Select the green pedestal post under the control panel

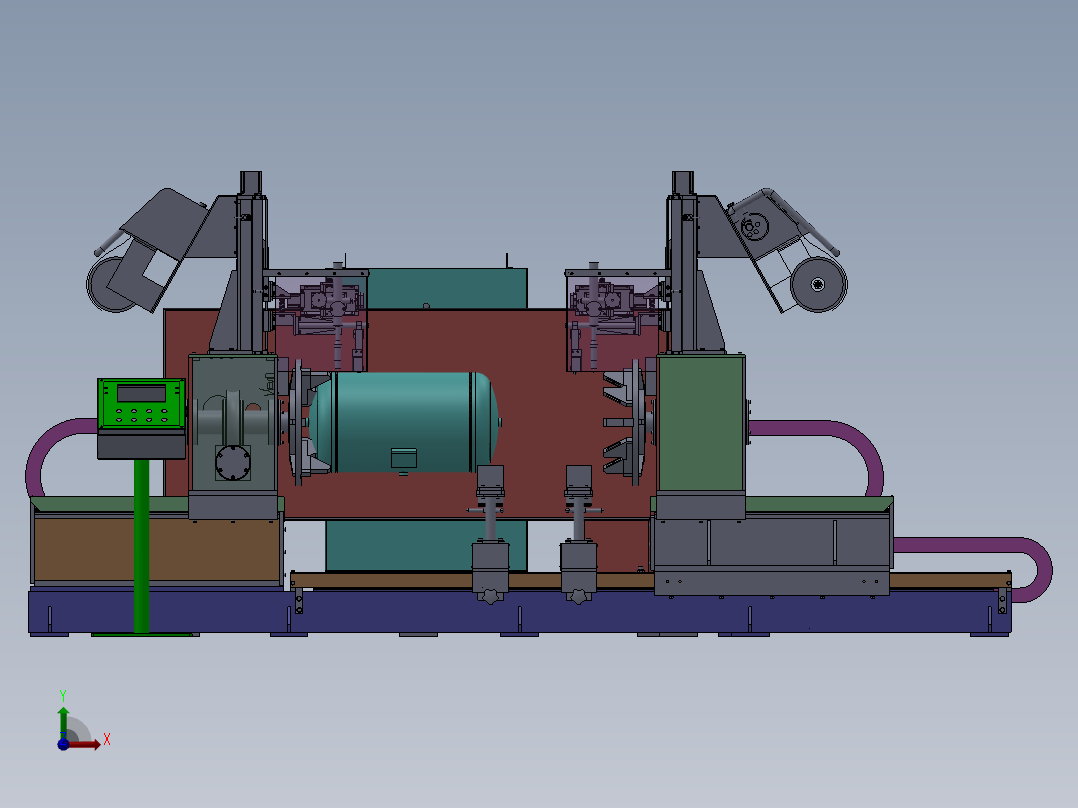pos(142,546)
